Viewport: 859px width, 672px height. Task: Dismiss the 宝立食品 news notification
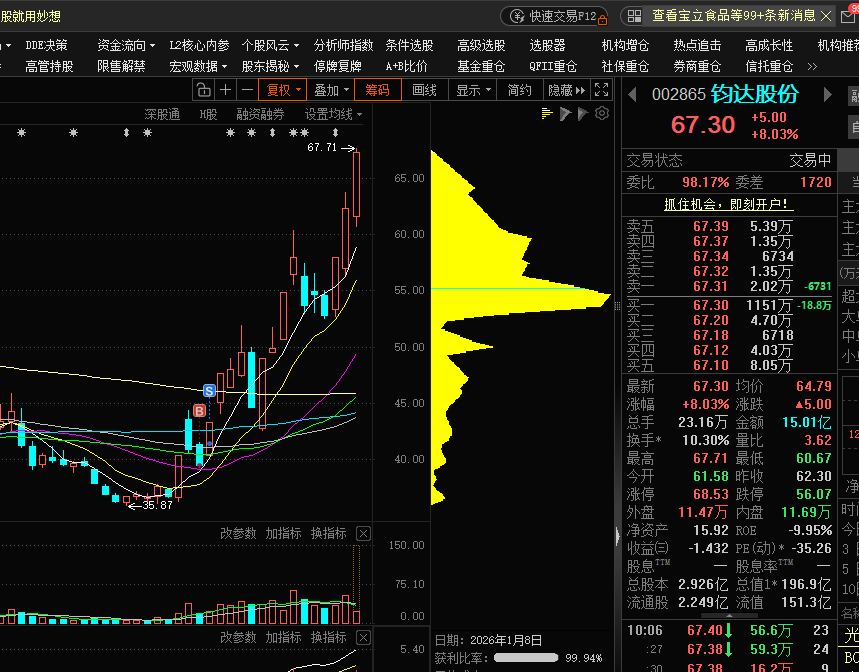pos(826,16)
